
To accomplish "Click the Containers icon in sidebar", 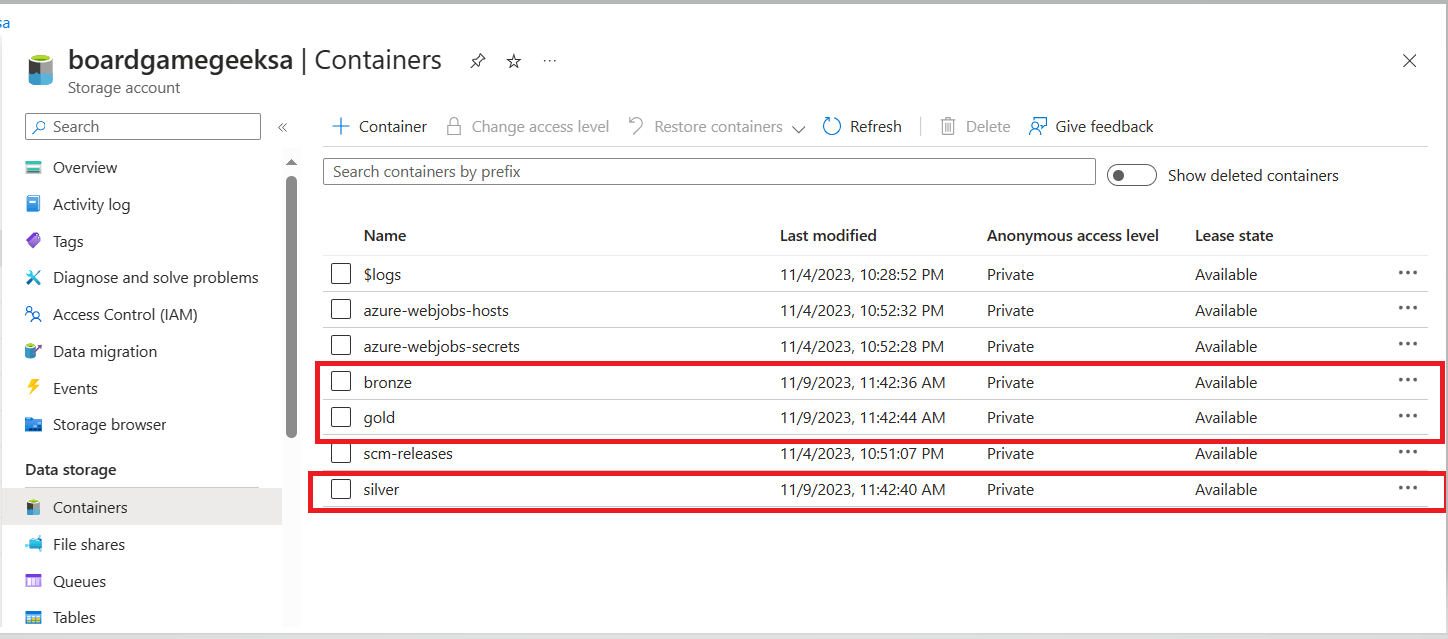I will point(34,507).
